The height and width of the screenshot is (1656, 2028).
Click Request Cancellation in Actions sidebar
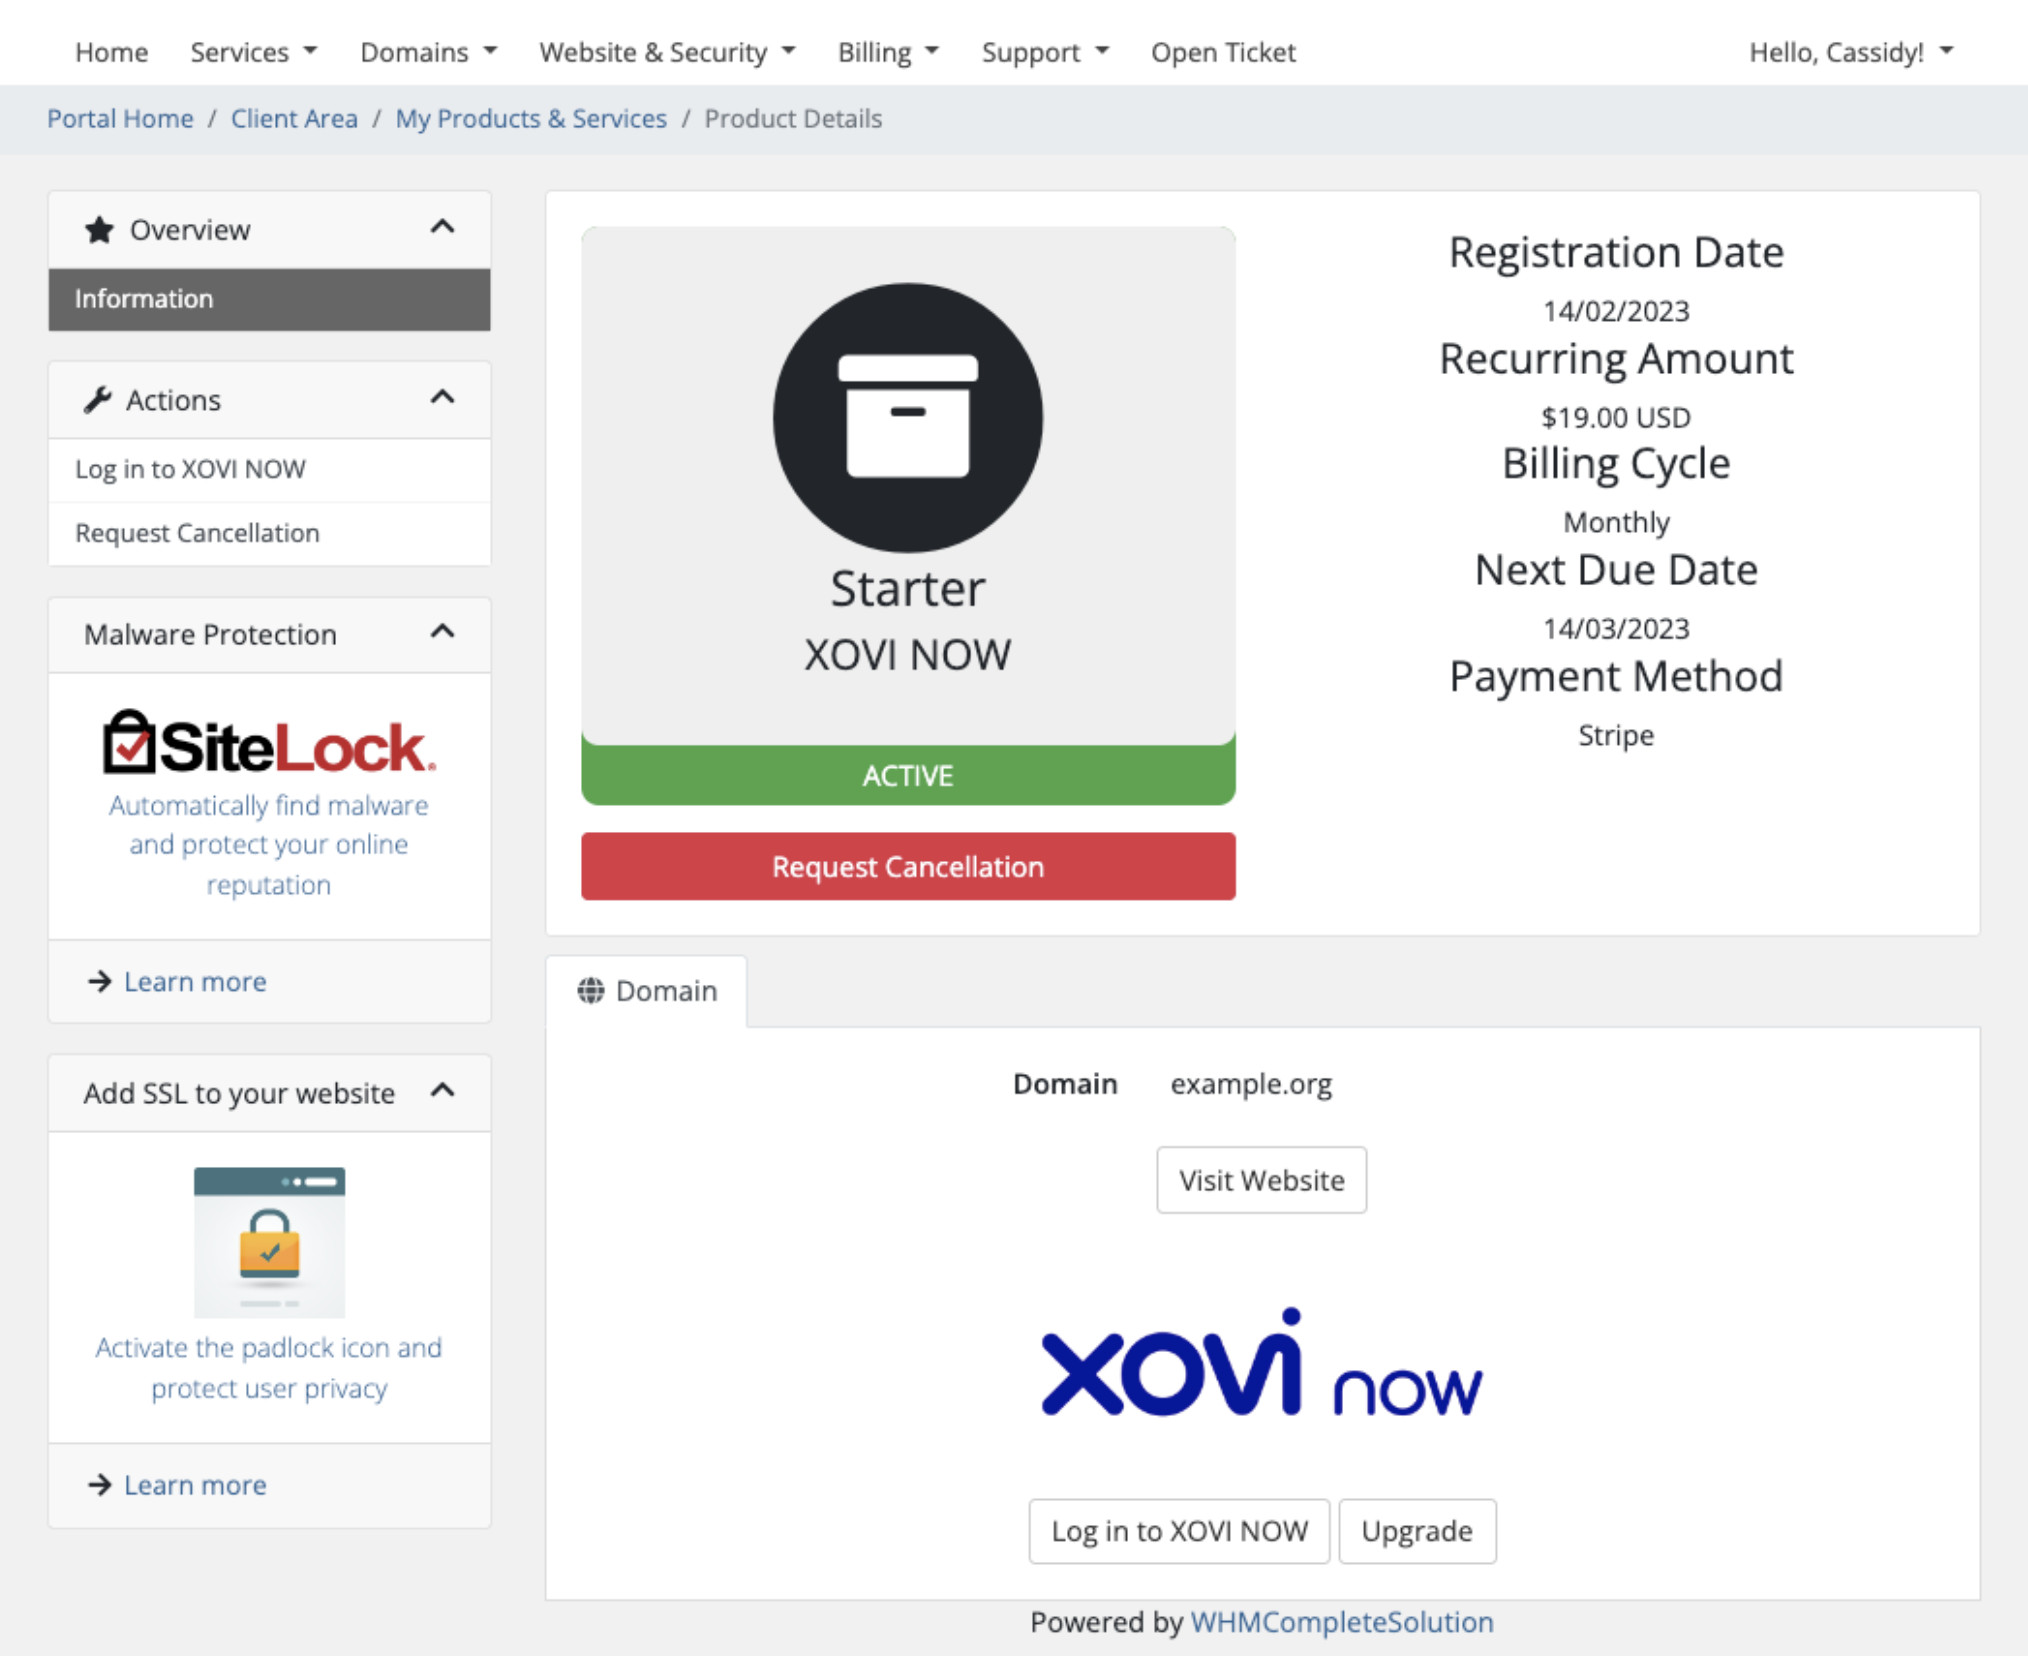click(269, 533)
